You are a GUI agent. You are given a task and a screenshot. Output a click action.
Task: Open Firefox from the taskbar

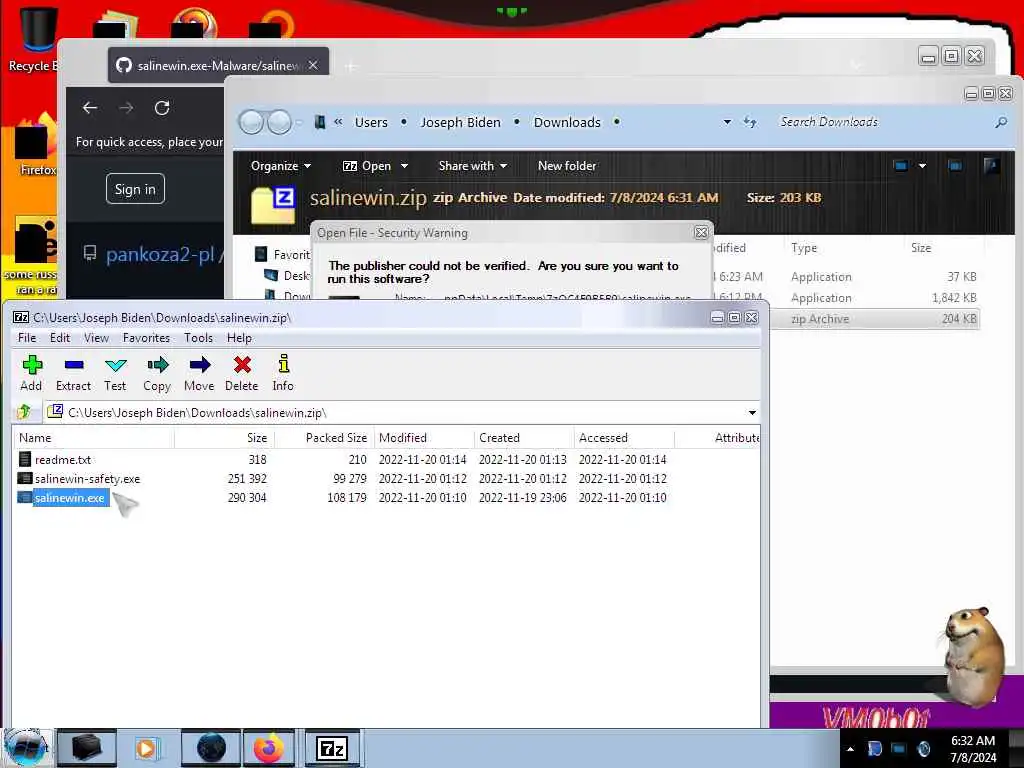(269, 748)
